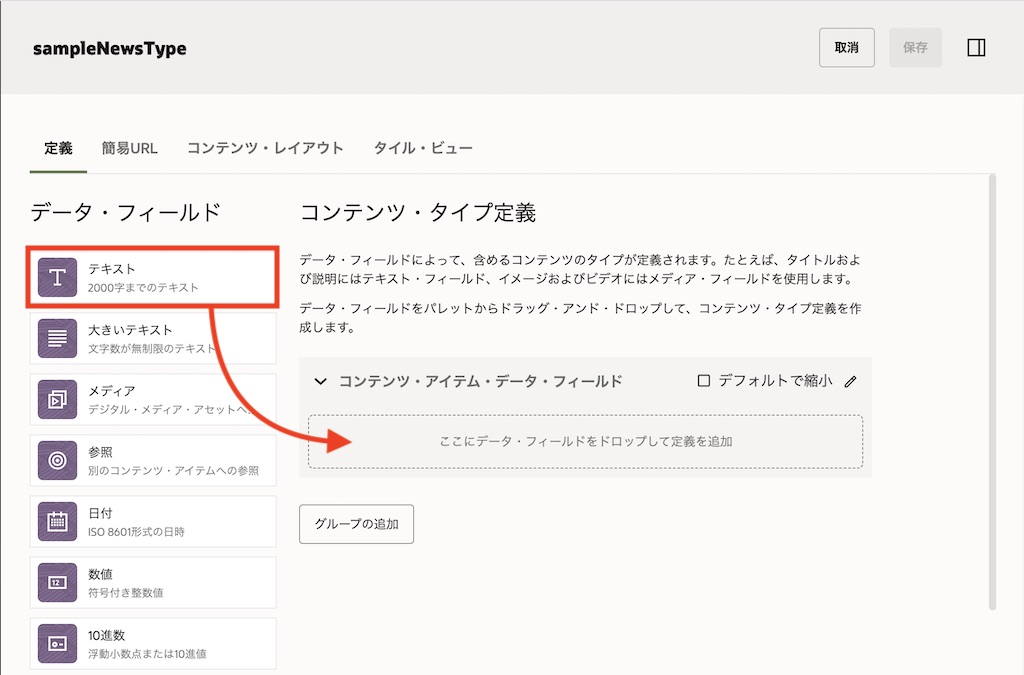Click the グループの追加 button
This screenshot has height=675, width=1024.
pos(356,524)
